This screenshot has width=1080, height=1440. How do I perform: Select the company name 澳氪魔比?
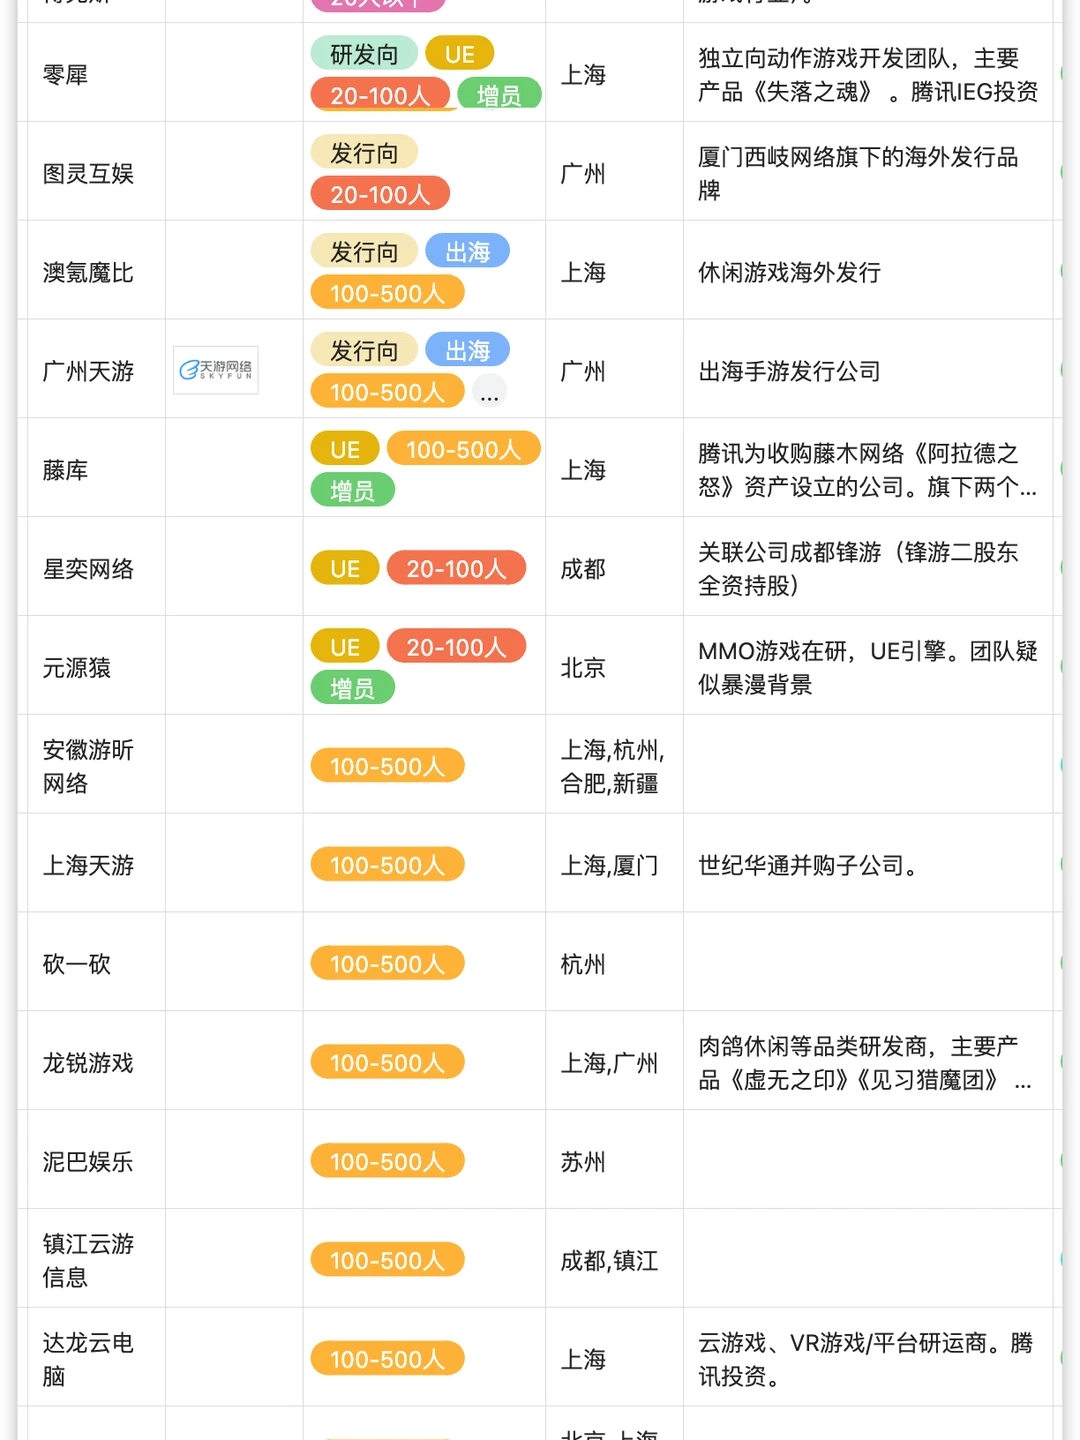pyautogui.click(x=88, y=273)
